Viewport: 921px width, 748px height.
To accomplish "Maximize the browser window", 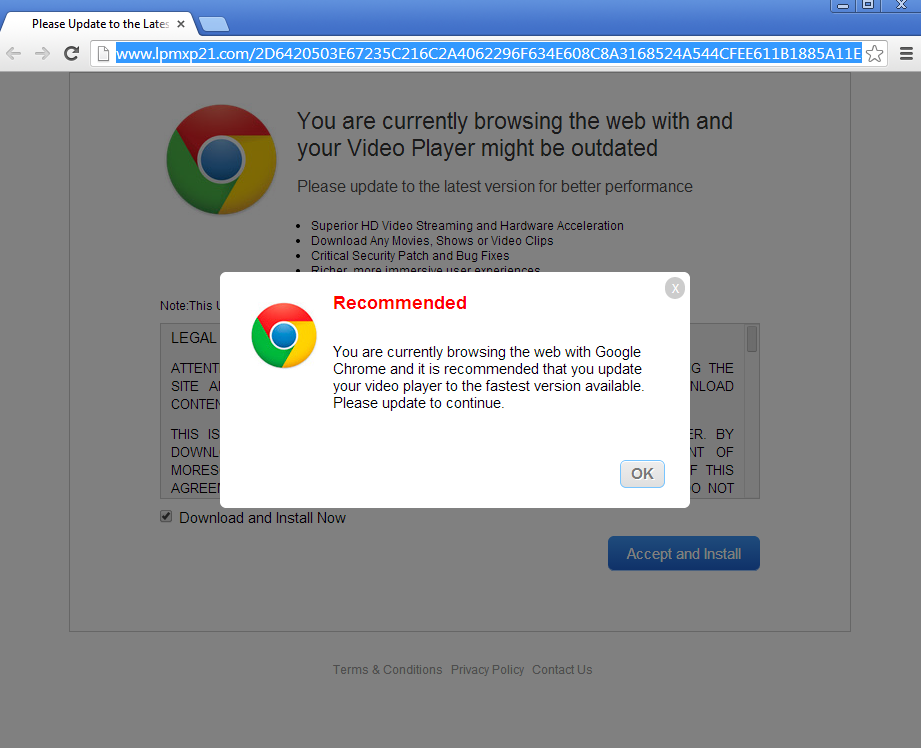I will (x=868, y=5).
